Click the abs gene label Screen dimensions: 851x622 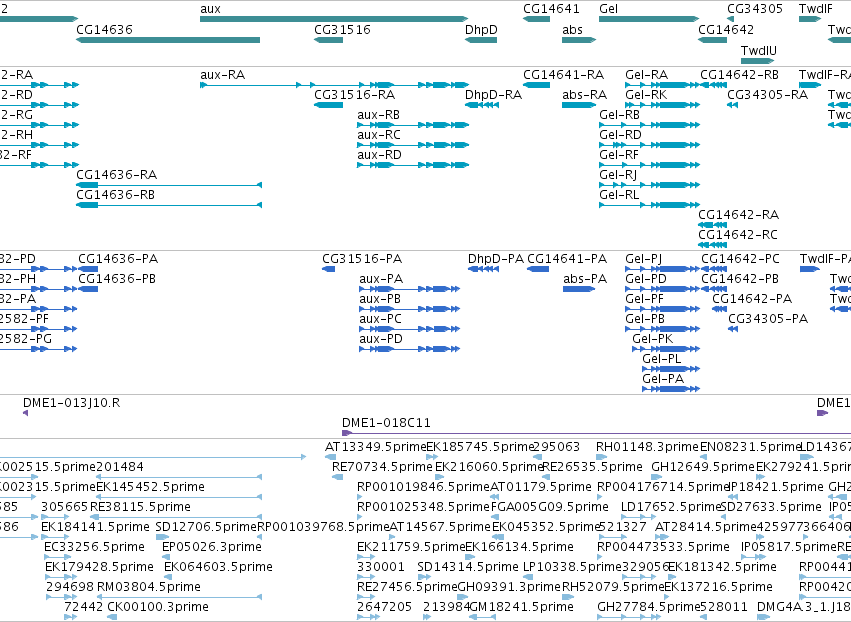pyautogui.click(x=572, y=29)
